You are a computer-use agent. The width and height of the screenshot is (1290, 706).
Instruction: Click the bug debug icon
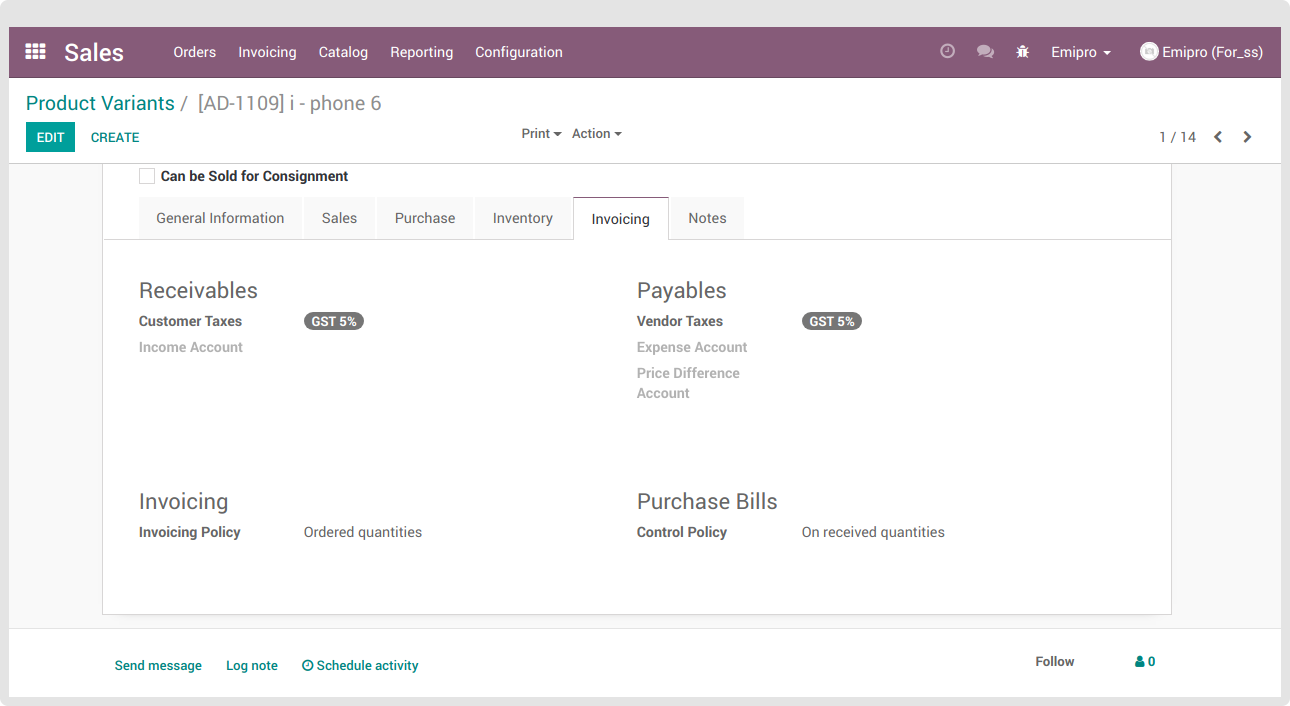point(1022,52)
